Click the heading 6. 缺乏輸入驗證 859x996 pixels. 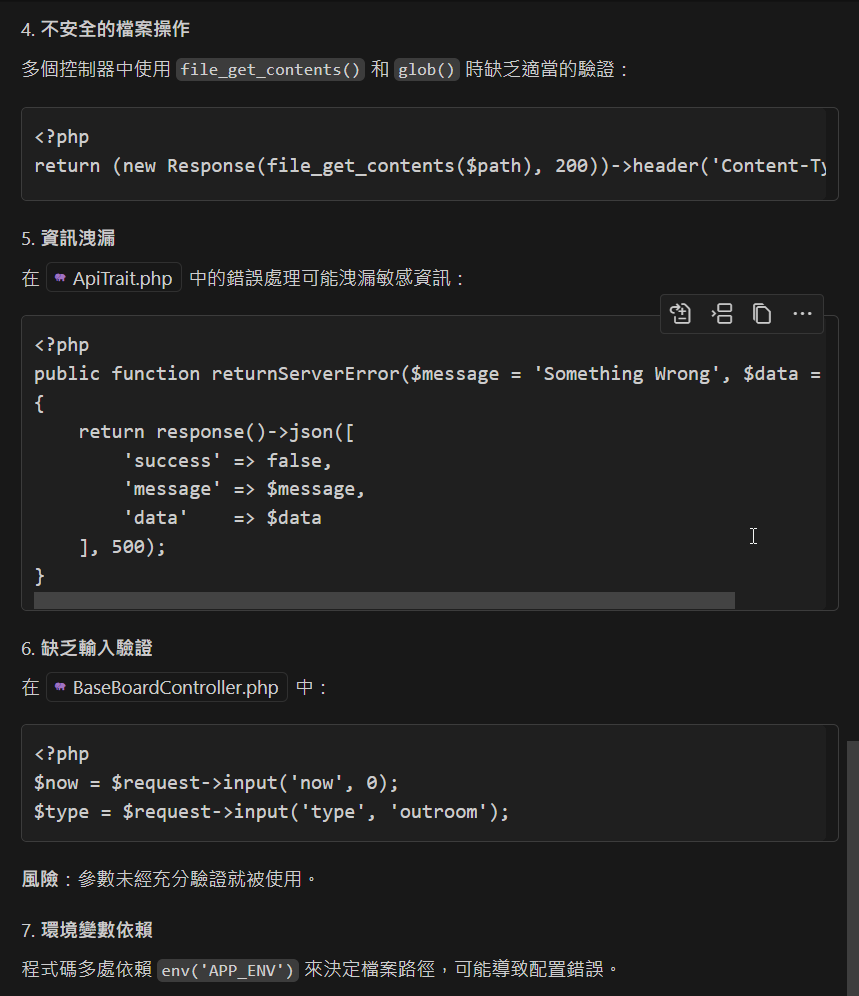[x=86, y=648]
